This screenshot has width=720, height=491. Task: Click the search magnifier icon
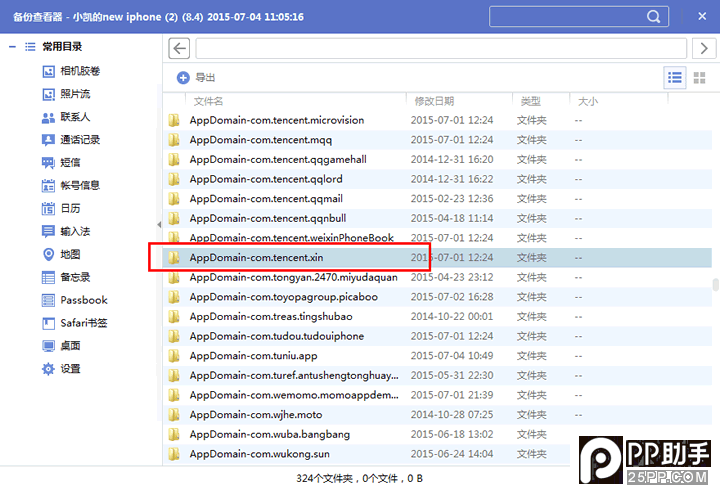click(x=653, y=17)
